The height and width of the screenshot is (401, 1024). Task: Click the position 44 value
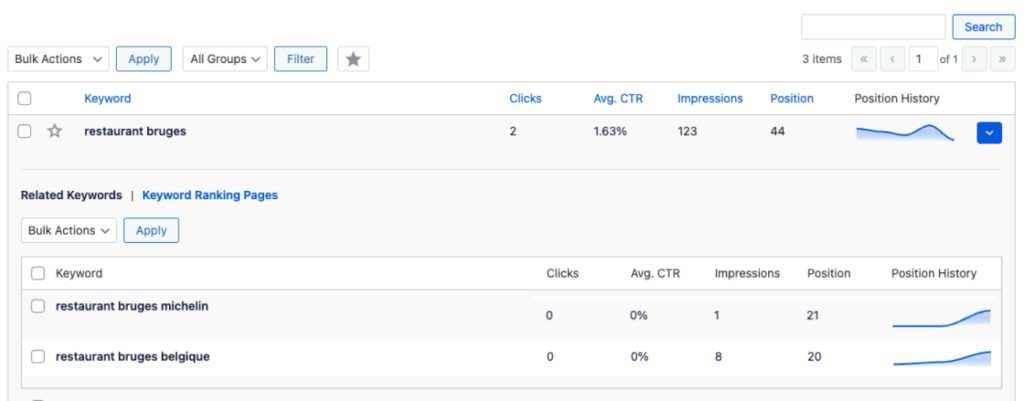[x=777, y=131]
